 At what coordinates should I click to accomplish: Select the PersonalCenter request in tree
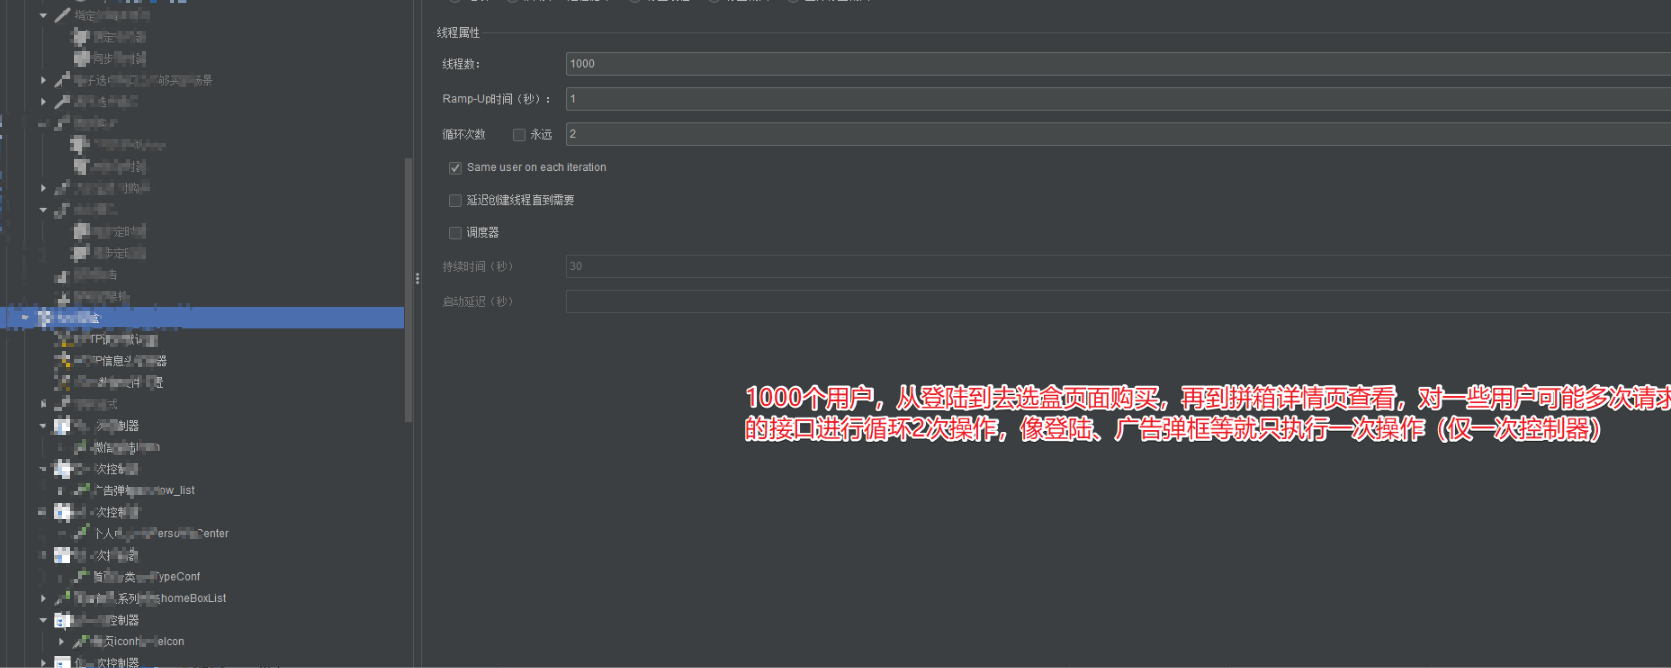161,534
